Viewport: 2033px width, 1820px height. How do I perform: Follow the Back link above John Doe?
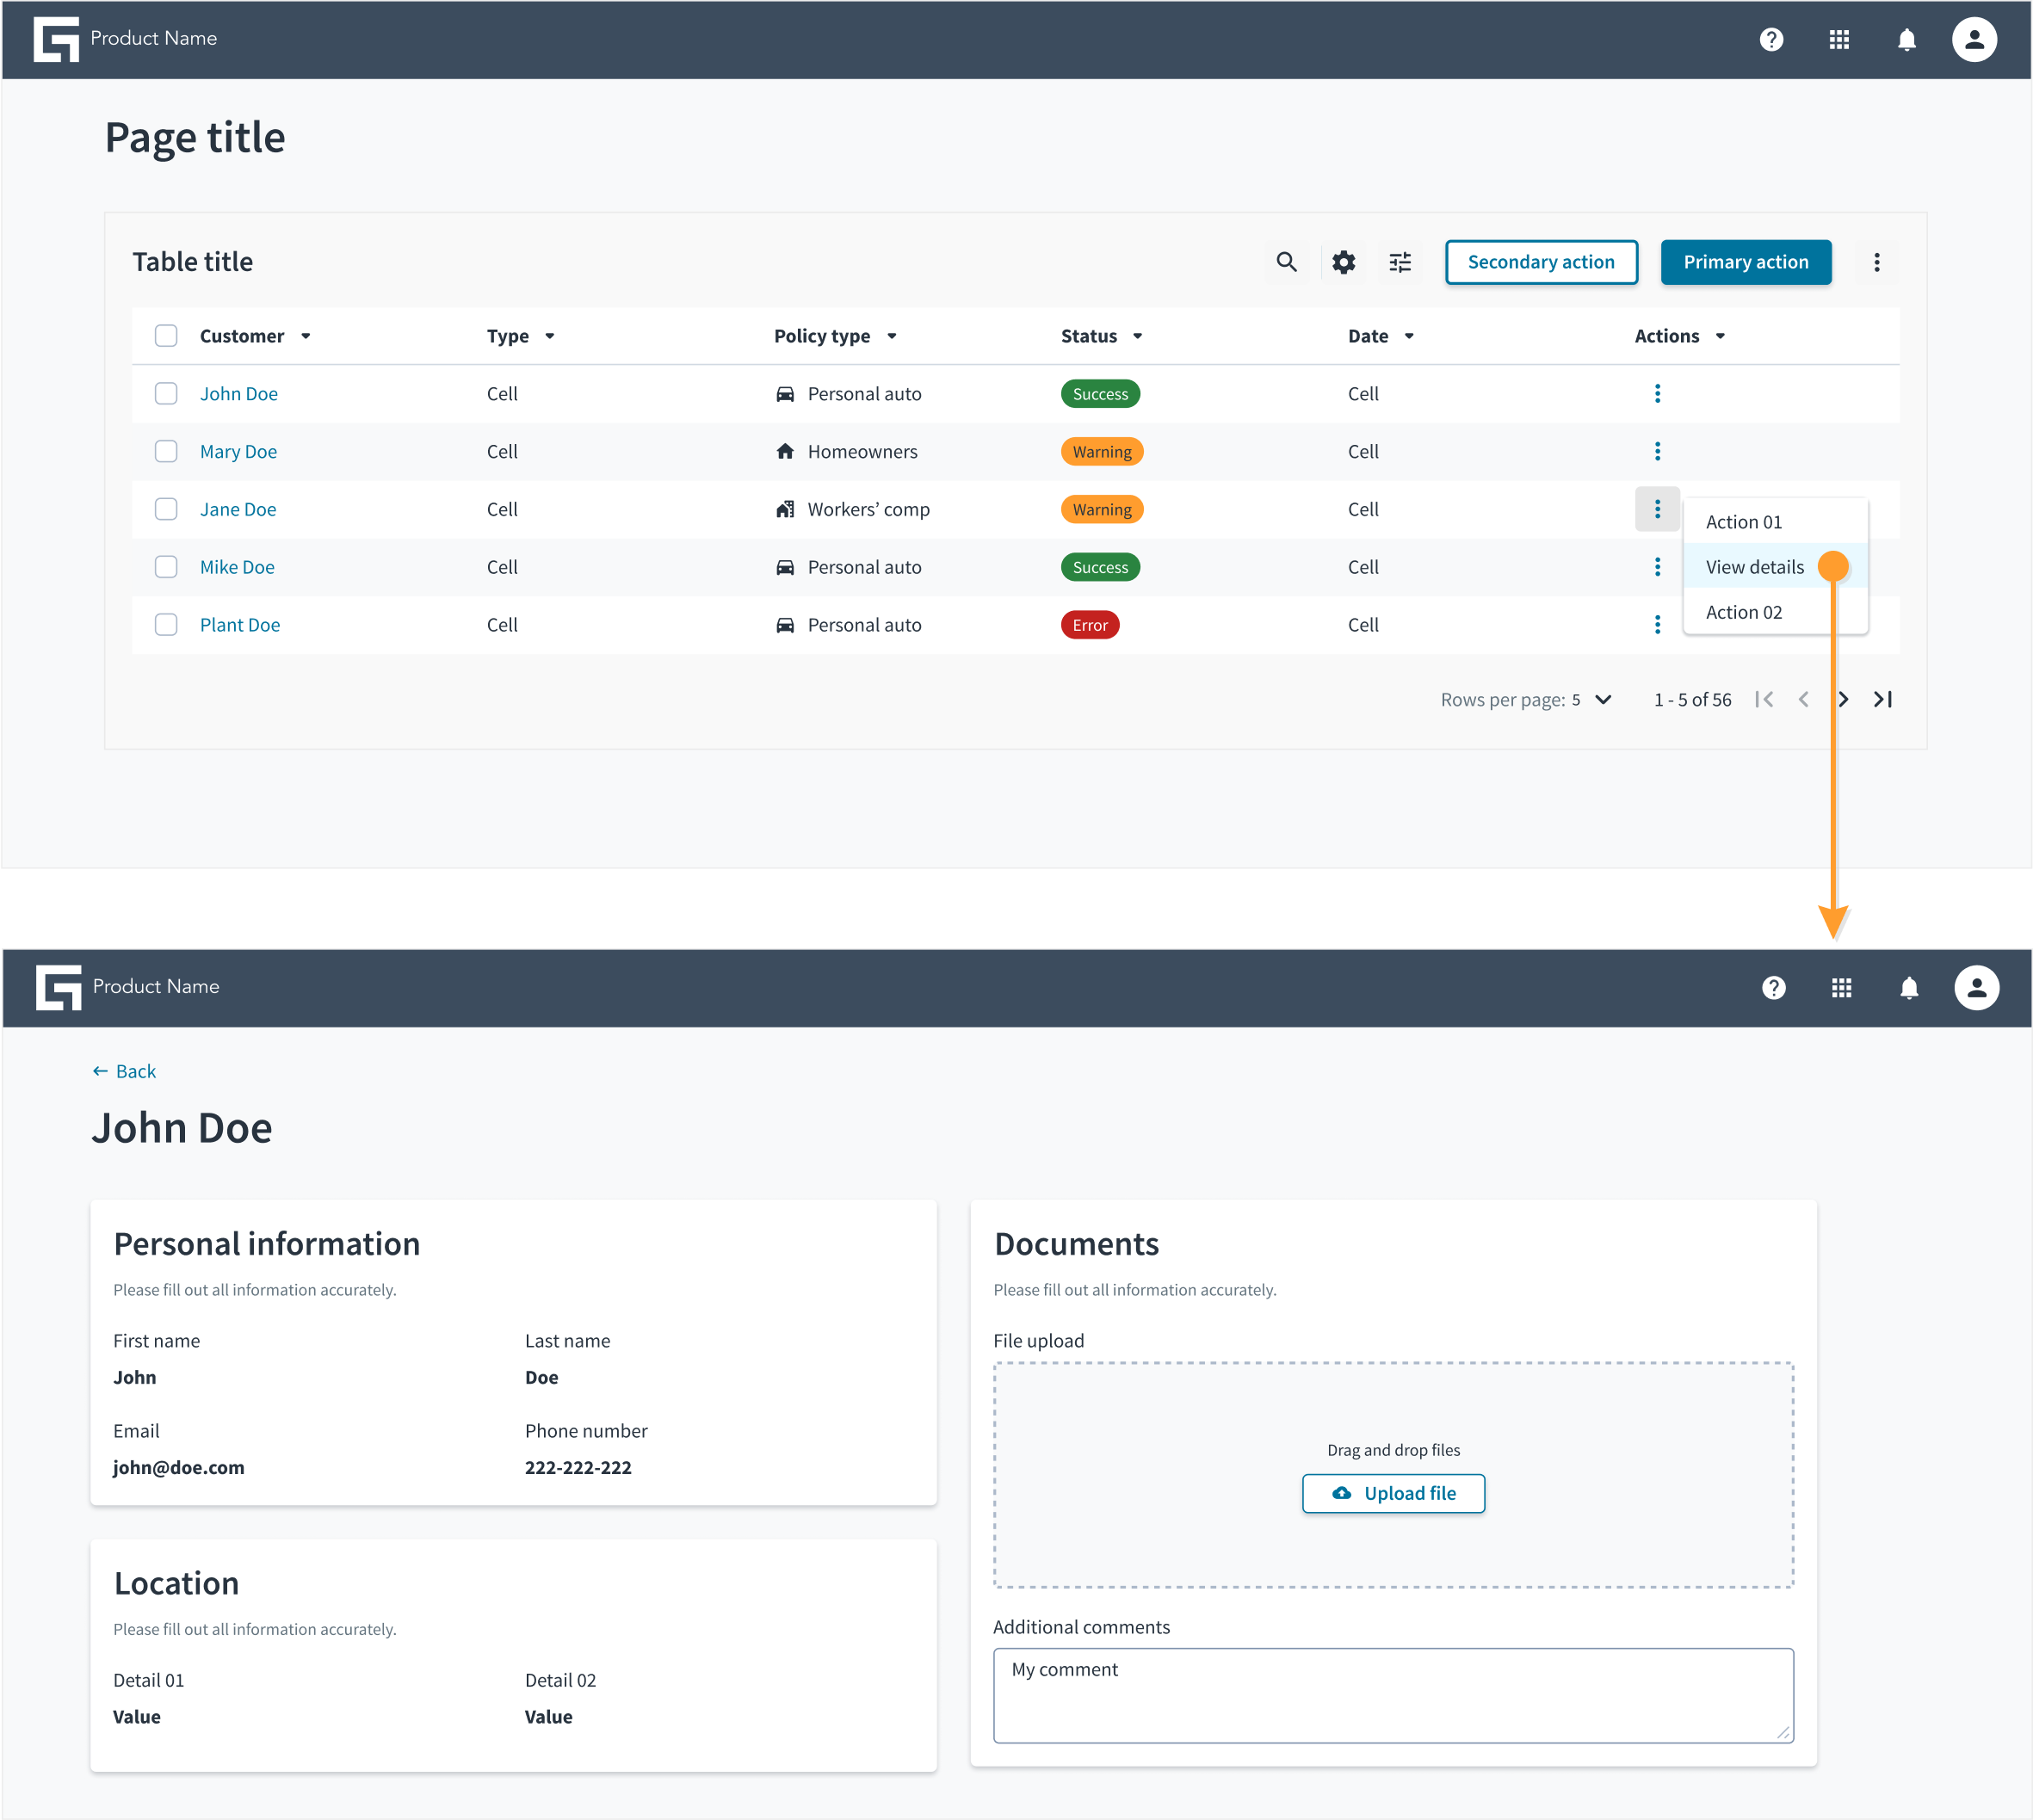tap(124, 1071)
